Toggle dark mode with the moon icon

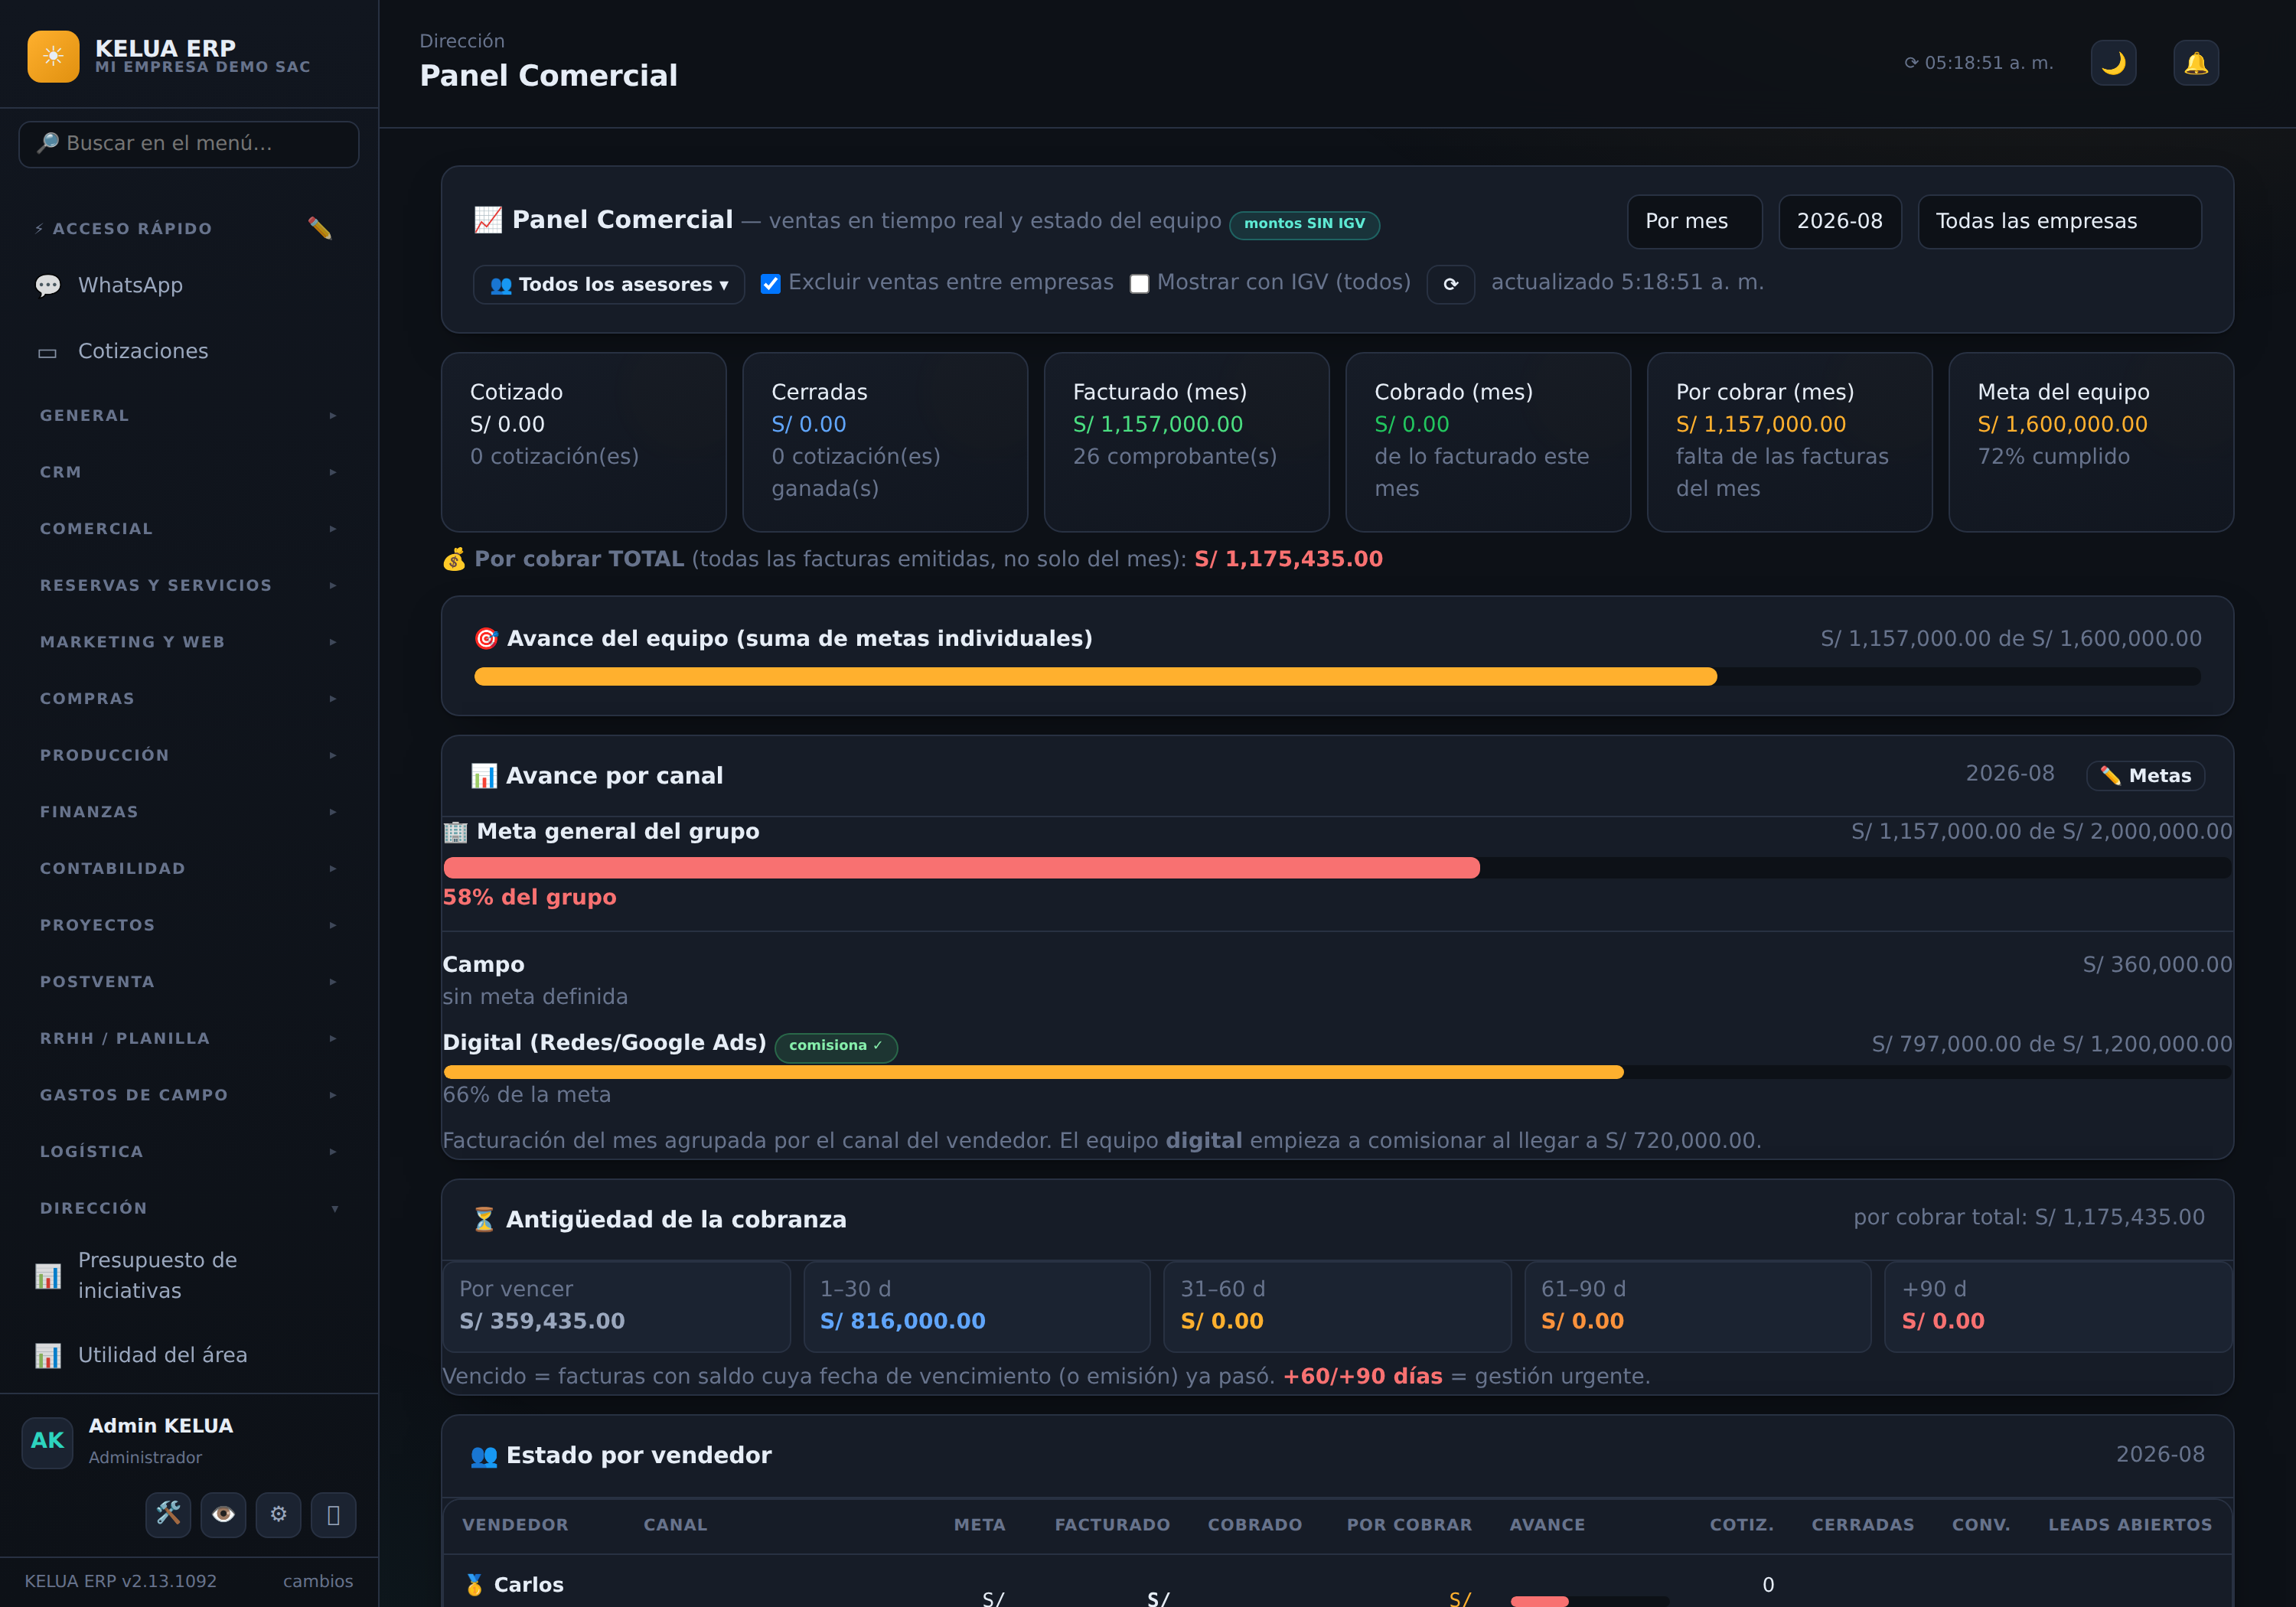pyautogui.click(x=2113, y=63)
